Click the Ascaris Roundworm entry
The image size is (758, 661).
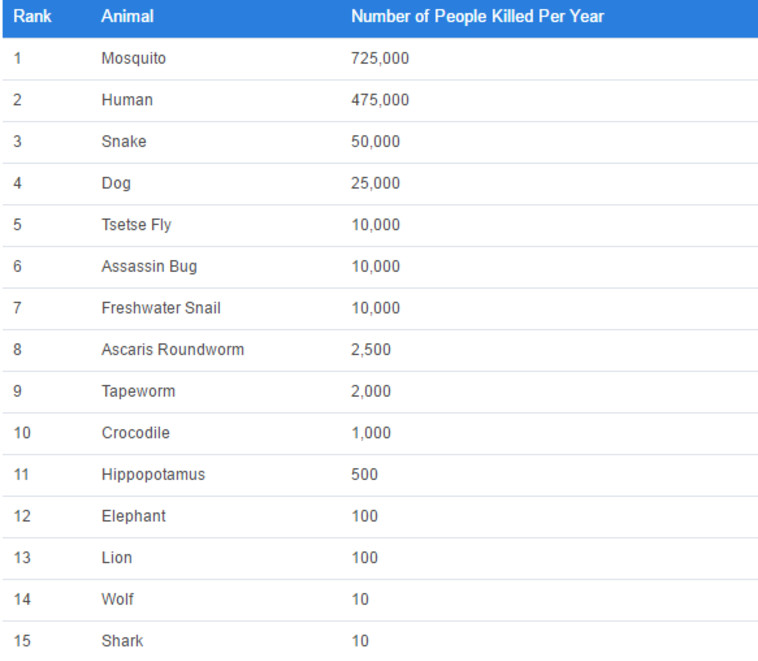pos(172,350)
